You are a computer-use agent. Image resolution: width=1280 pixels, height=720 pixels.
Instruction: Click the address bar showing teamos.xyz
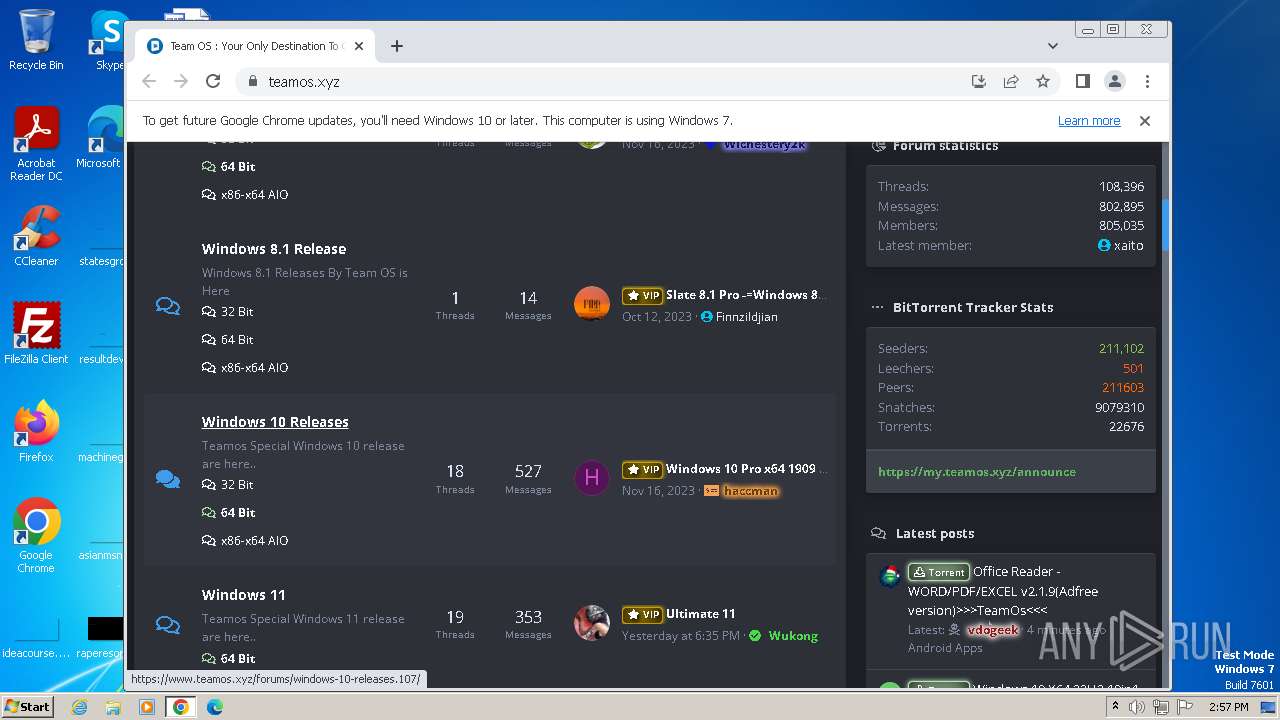click(x=600, y=82)
